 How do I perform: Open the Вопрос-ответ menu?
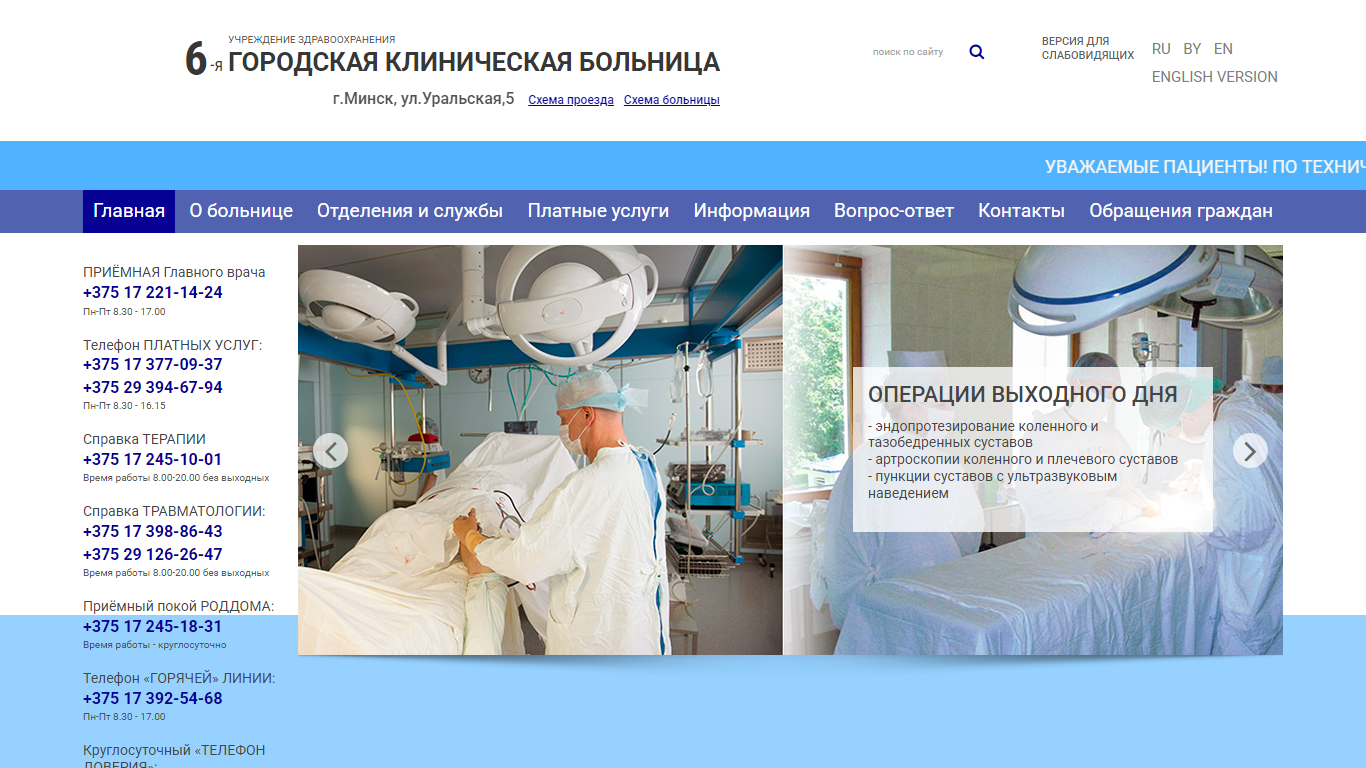894,211
